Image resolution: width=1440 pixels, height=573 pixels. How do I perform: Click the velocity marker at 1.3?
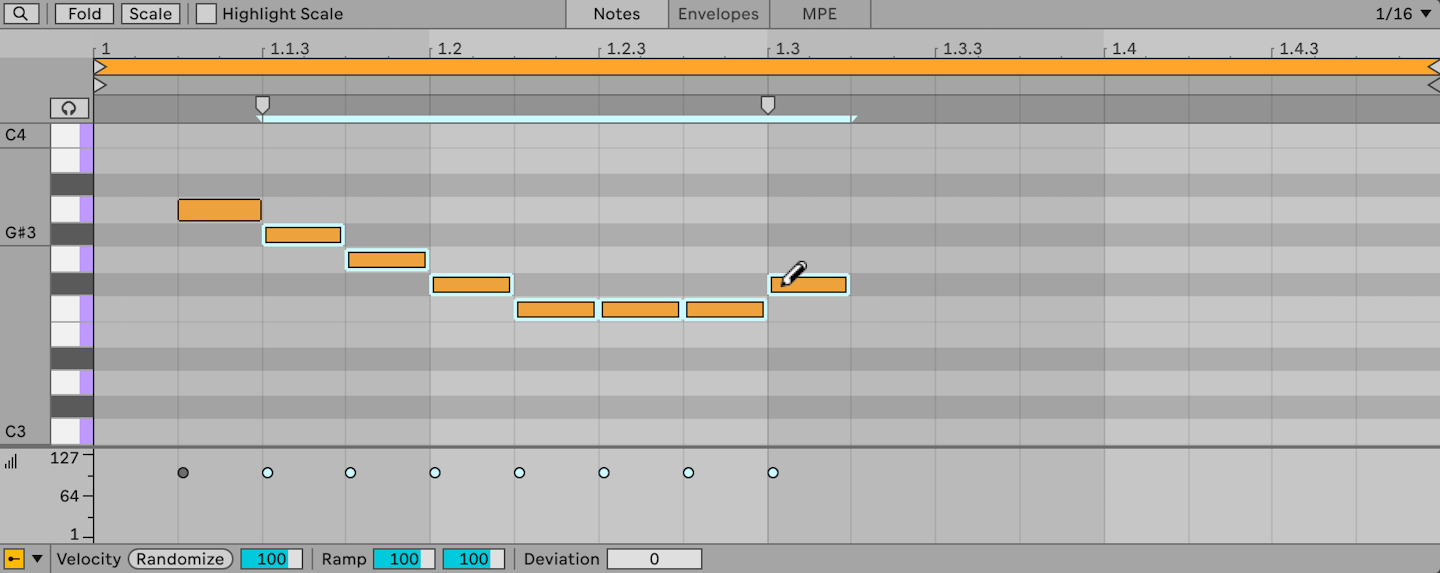(773, 473)
